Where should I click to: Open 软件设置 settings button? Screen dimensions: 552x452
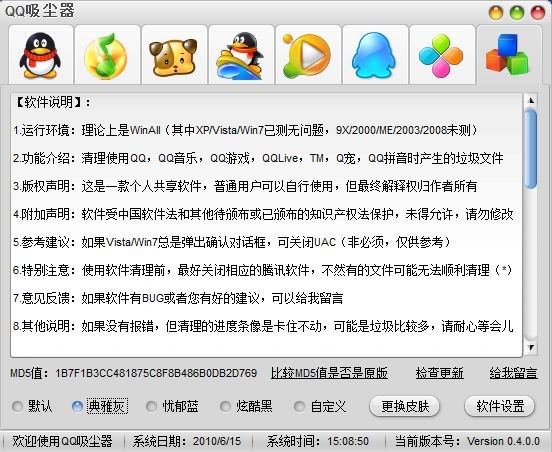[500, 406]
